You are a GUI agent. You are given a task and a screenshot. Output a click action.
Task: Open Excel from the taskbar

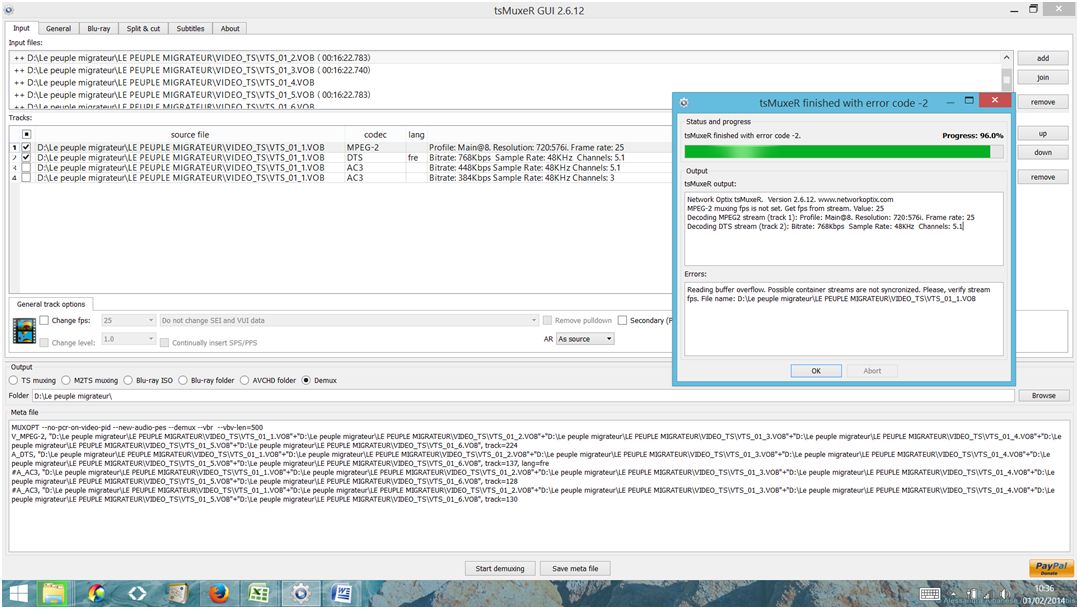[x=260, y=593]
